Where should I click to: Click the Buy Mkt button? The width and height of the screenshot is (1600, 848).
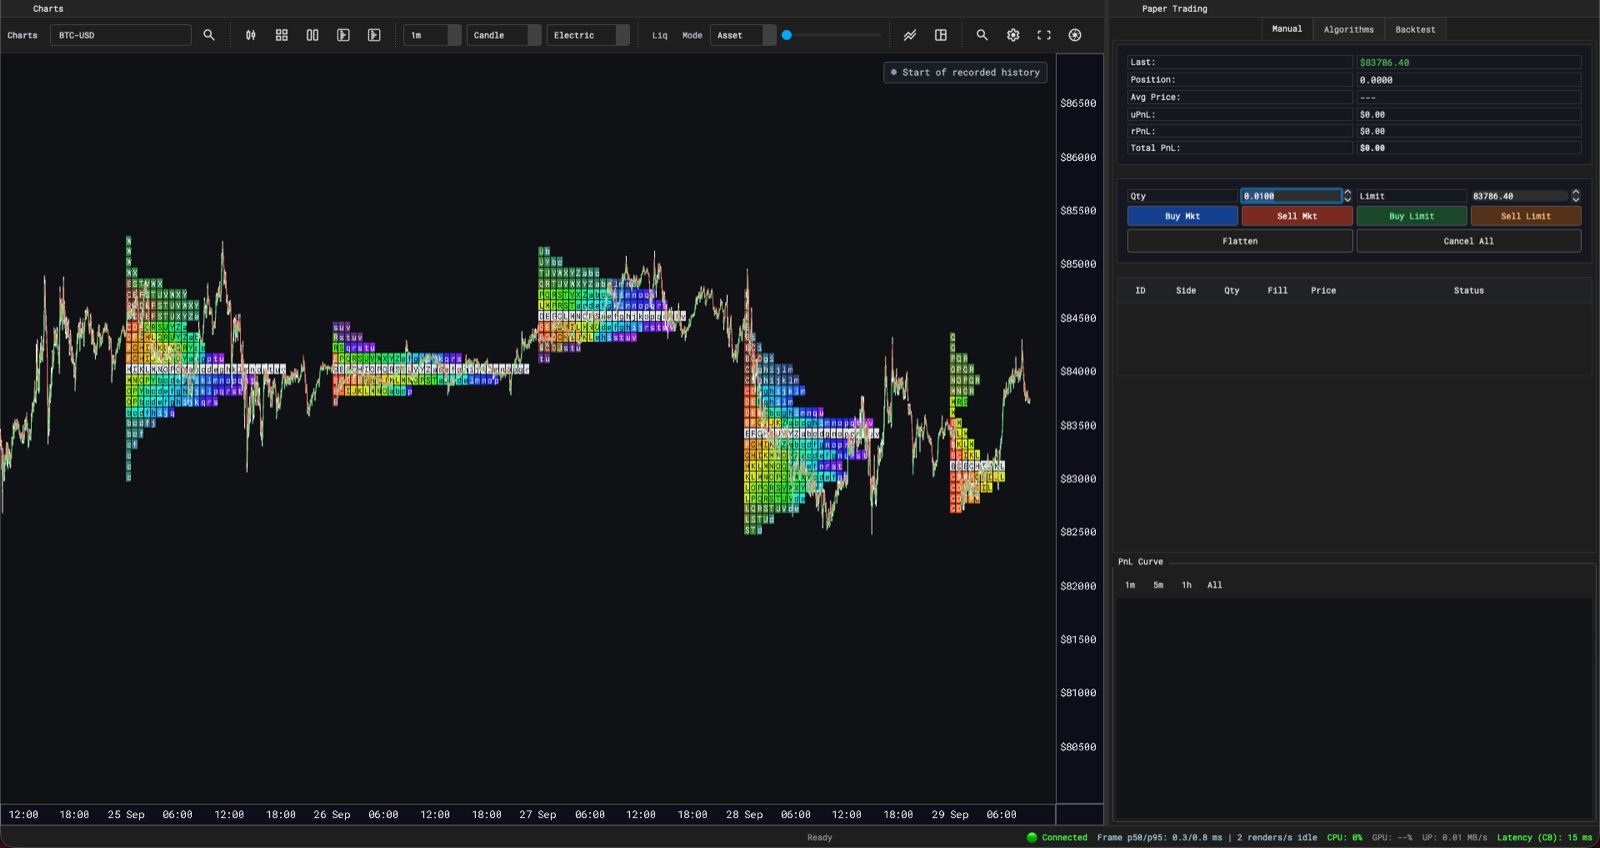tap(1182, 216)
